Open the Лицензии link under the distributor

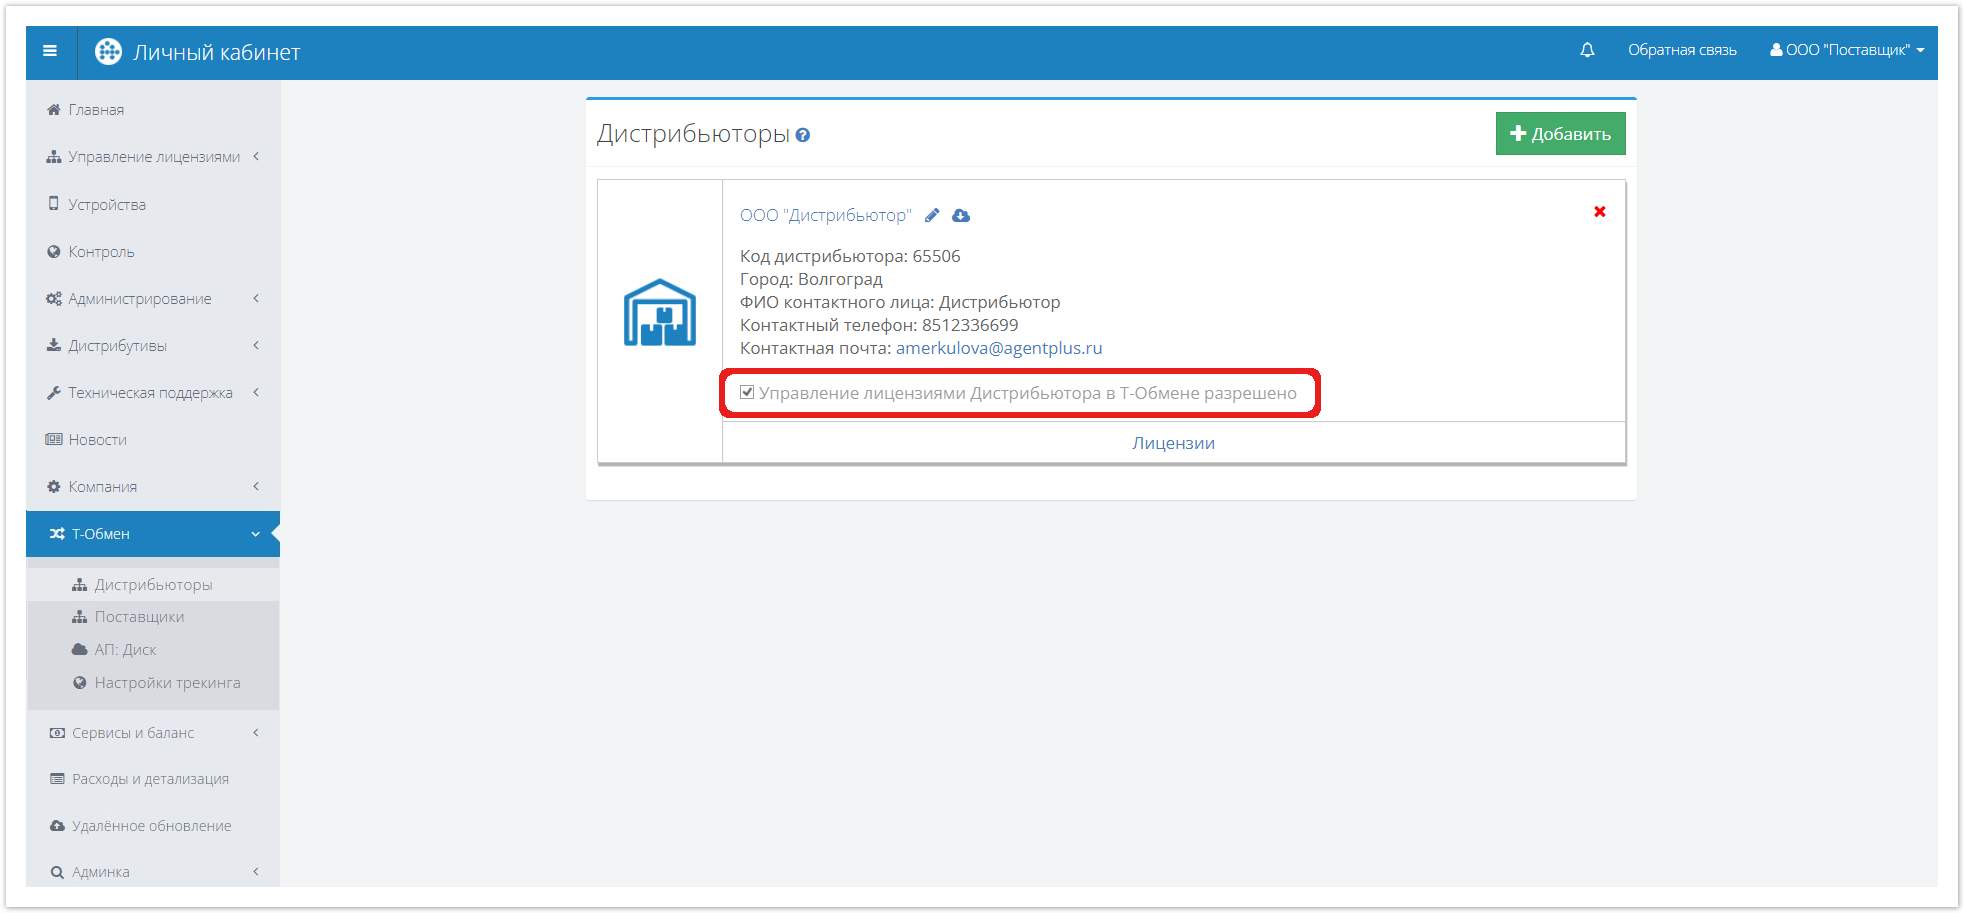(1173, 443)
